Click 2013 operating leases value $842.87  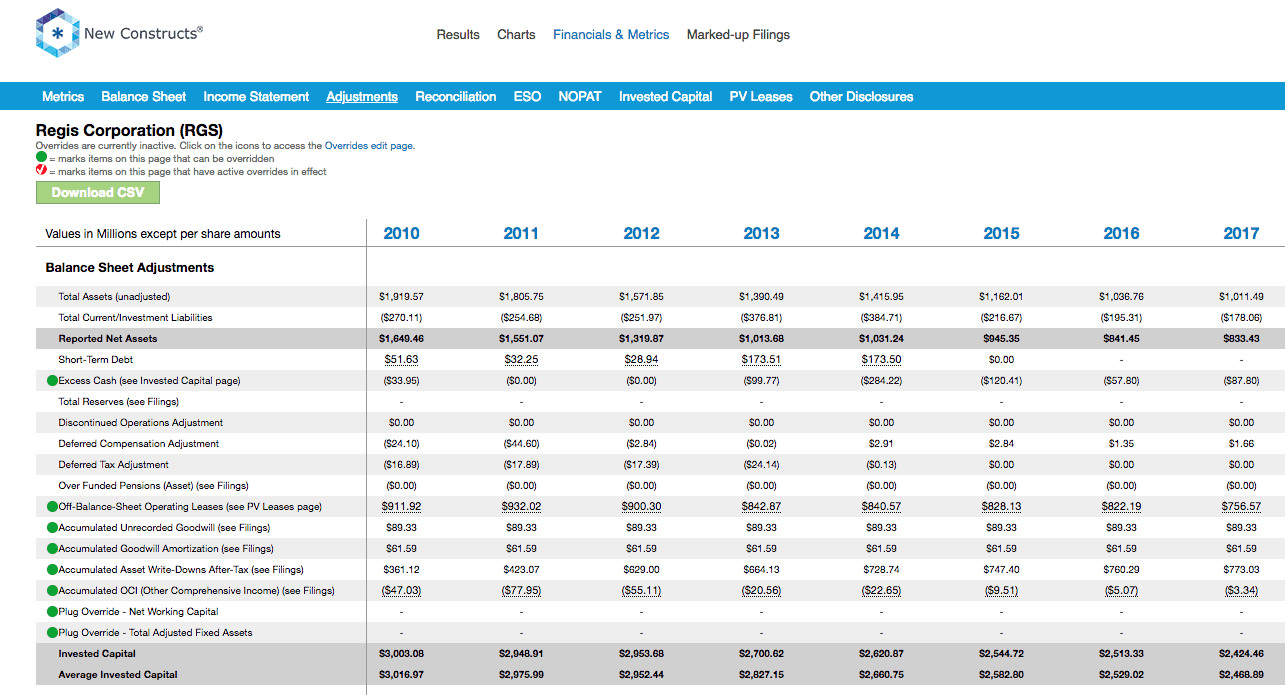point(761,507)
